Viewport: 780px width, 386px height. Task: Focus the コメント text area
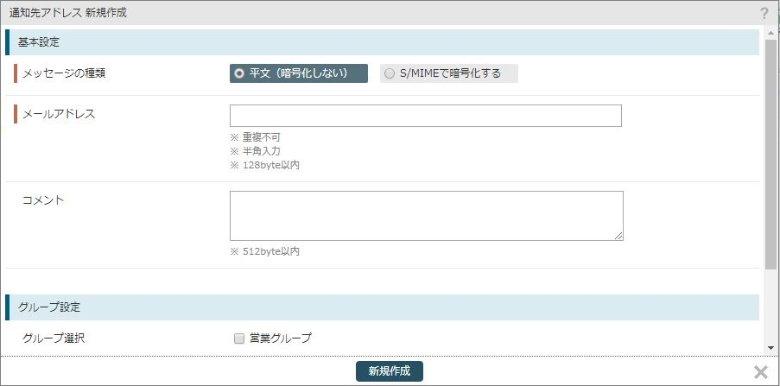click(426, 216)
